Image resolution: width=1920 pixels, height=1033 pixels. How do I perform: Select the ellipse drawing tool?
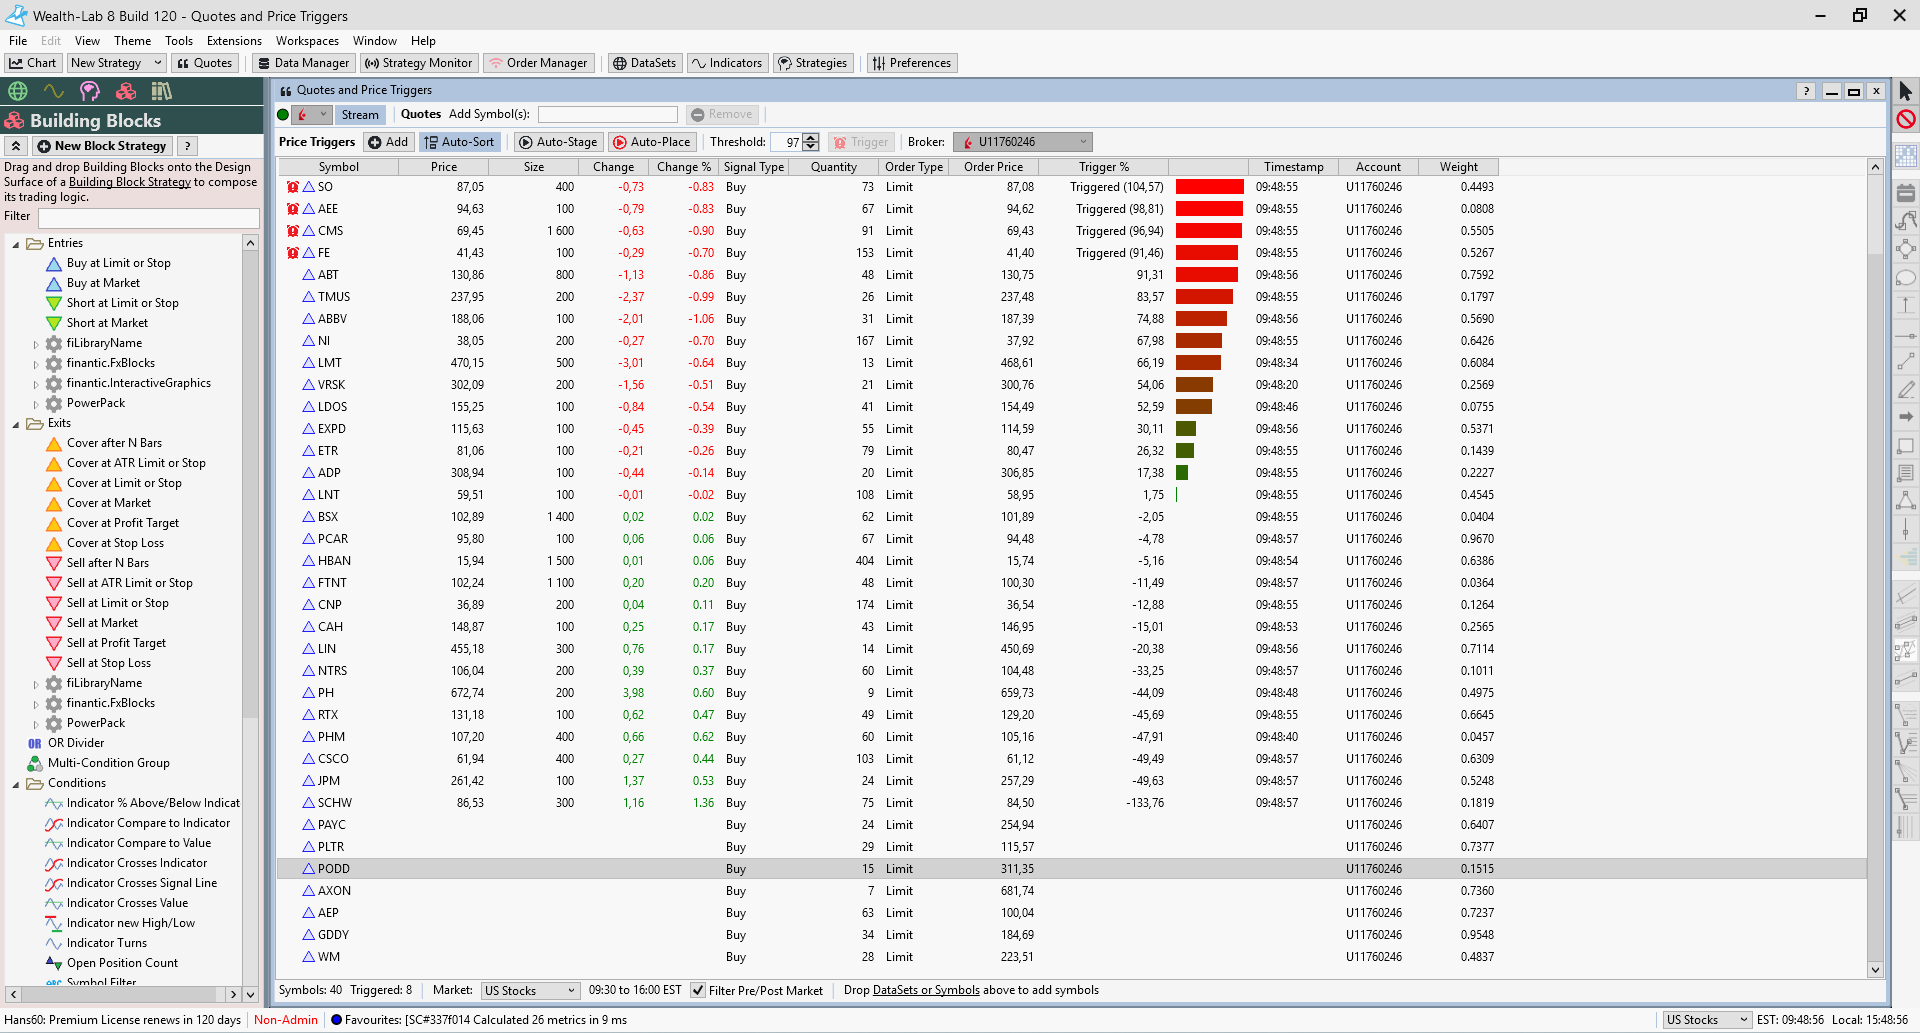click(x=1906, y=277)
